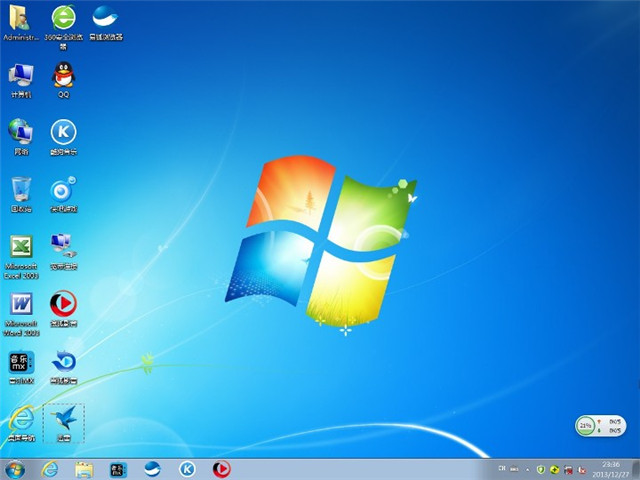Viewport: 640px width, 480px height.
Task: Open Windows Explorer from the taskbar
Action: pos(84,469)
